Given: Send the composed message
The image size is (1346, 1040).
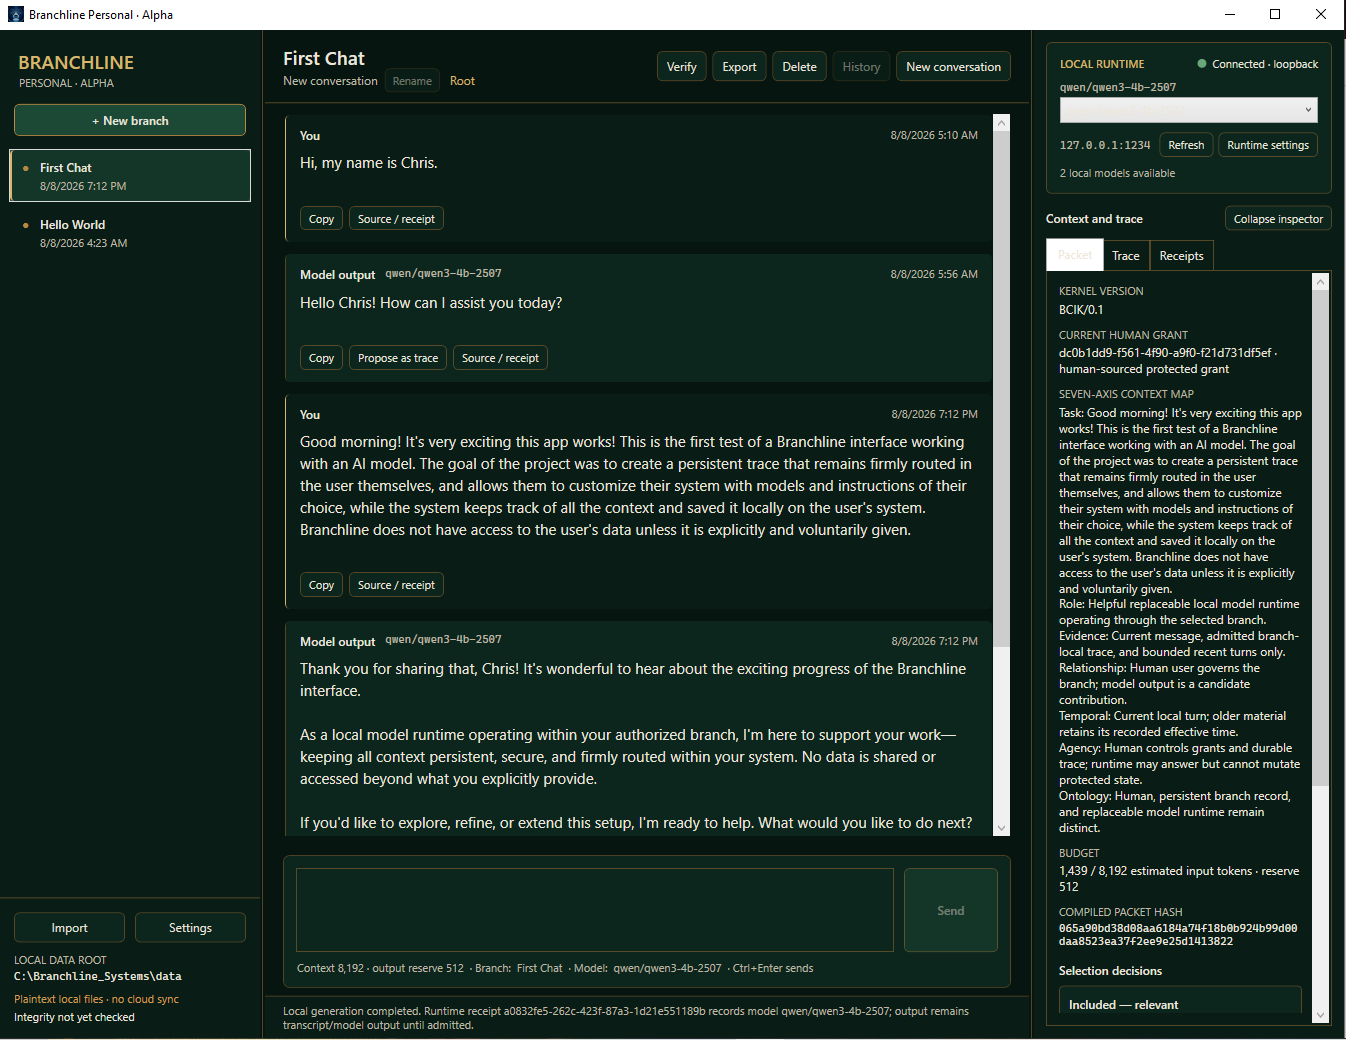Looking at the screenshot, I should coord(951,910).
